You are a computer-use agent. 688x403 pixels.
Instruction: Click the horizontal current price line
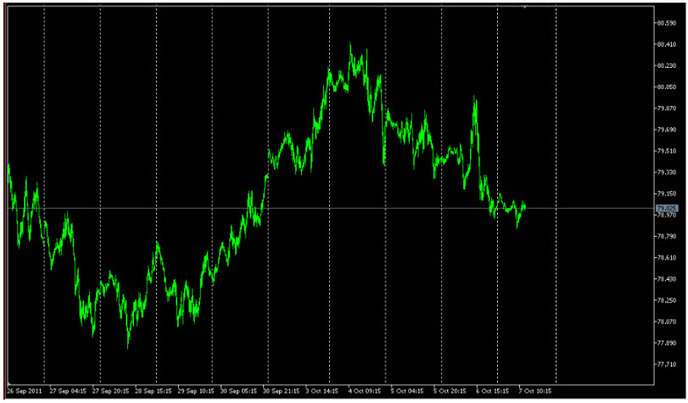pyautogui.click(x=331, y=208)
